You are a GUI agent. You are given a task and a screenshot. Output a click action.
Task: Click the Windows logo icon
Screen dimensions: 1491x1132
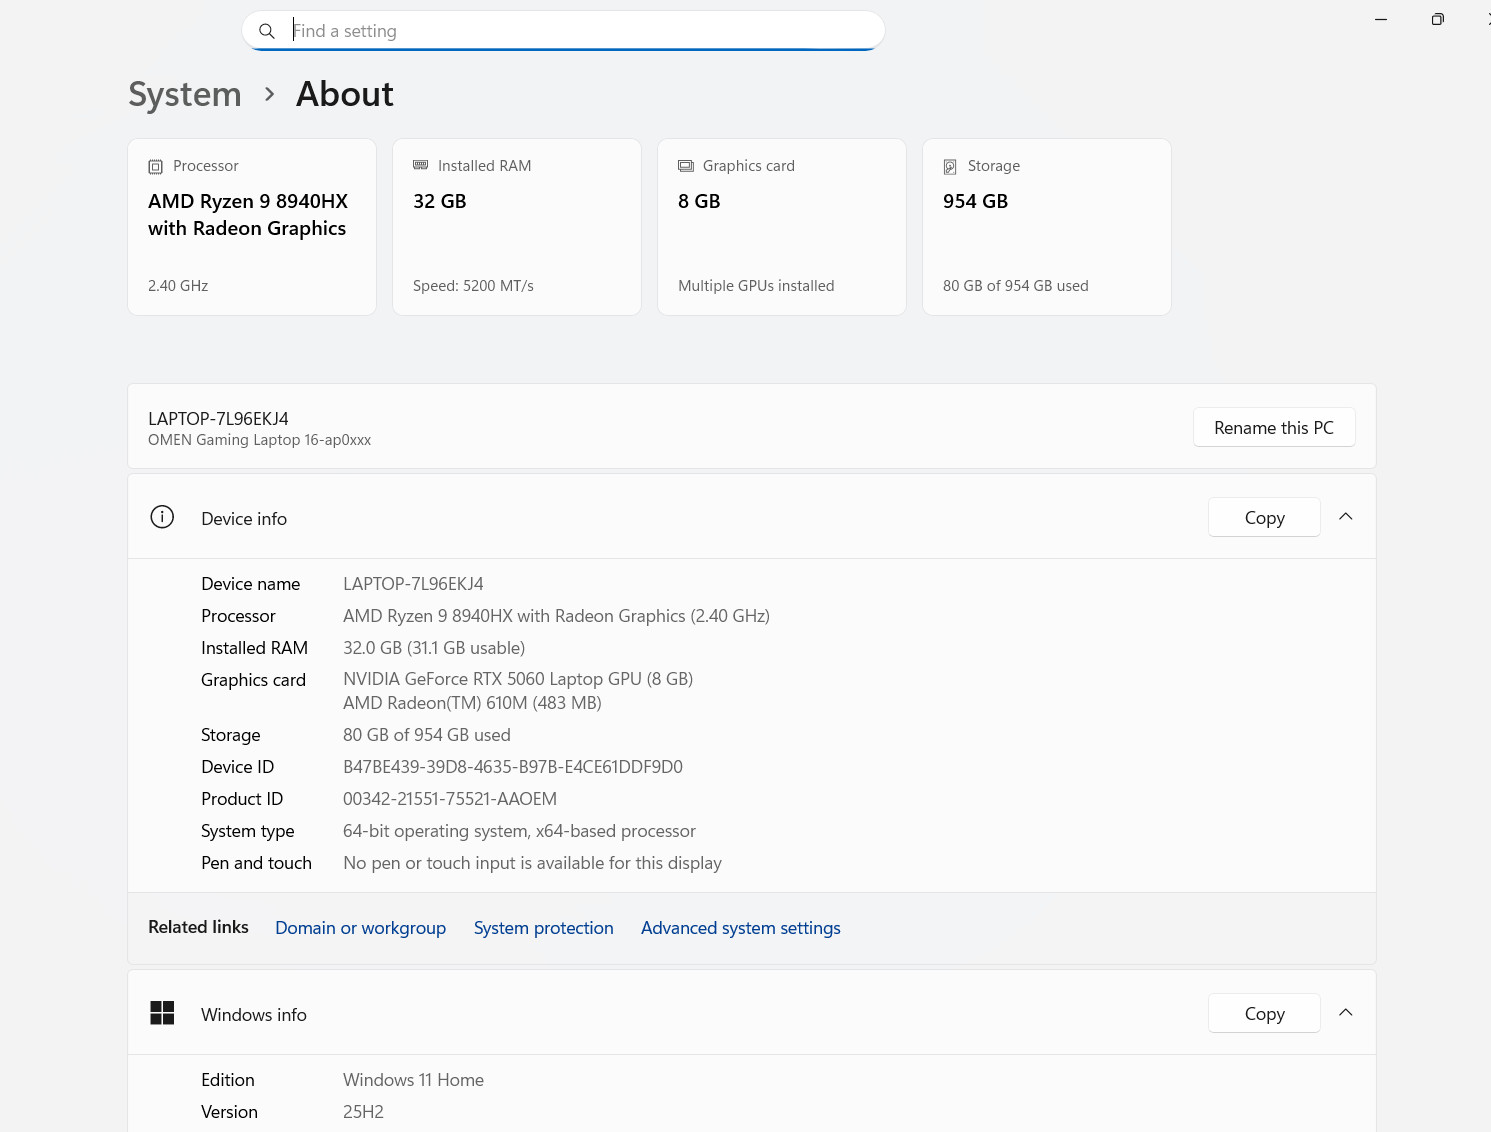tap(162, 1013)
